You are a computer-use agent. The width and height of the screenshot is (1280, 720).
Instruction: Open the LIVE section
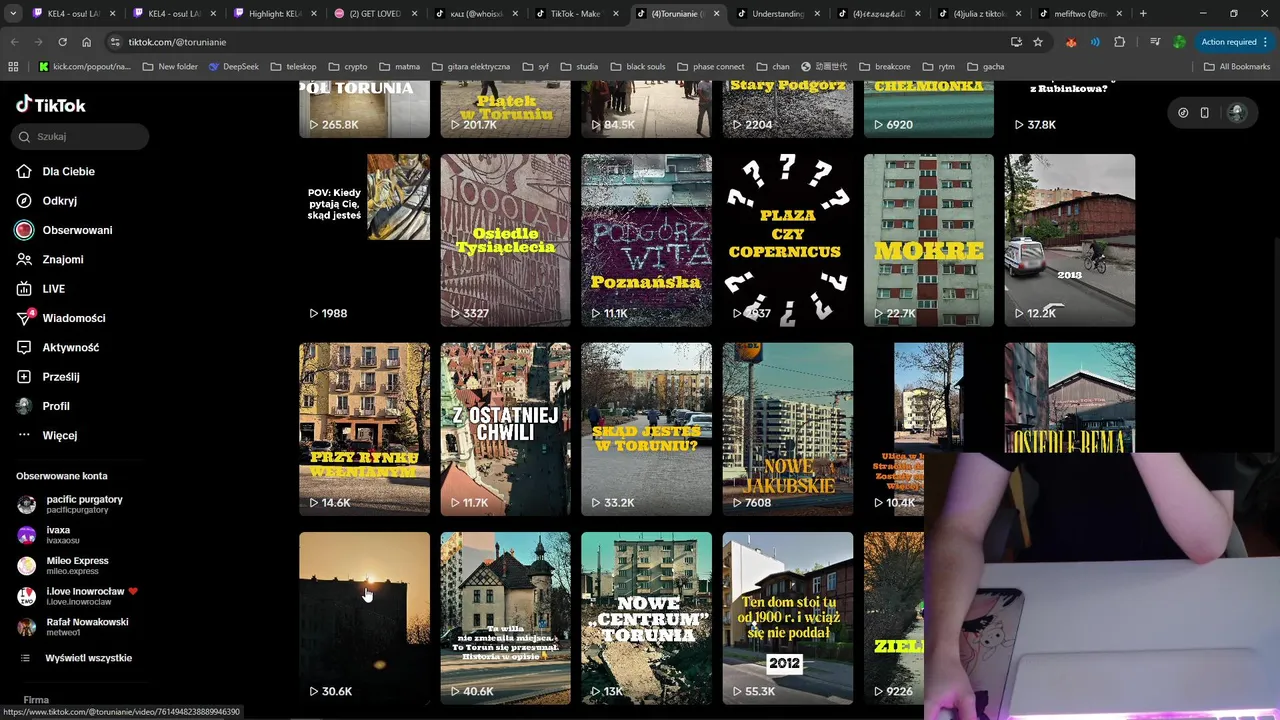coord(41,288)
